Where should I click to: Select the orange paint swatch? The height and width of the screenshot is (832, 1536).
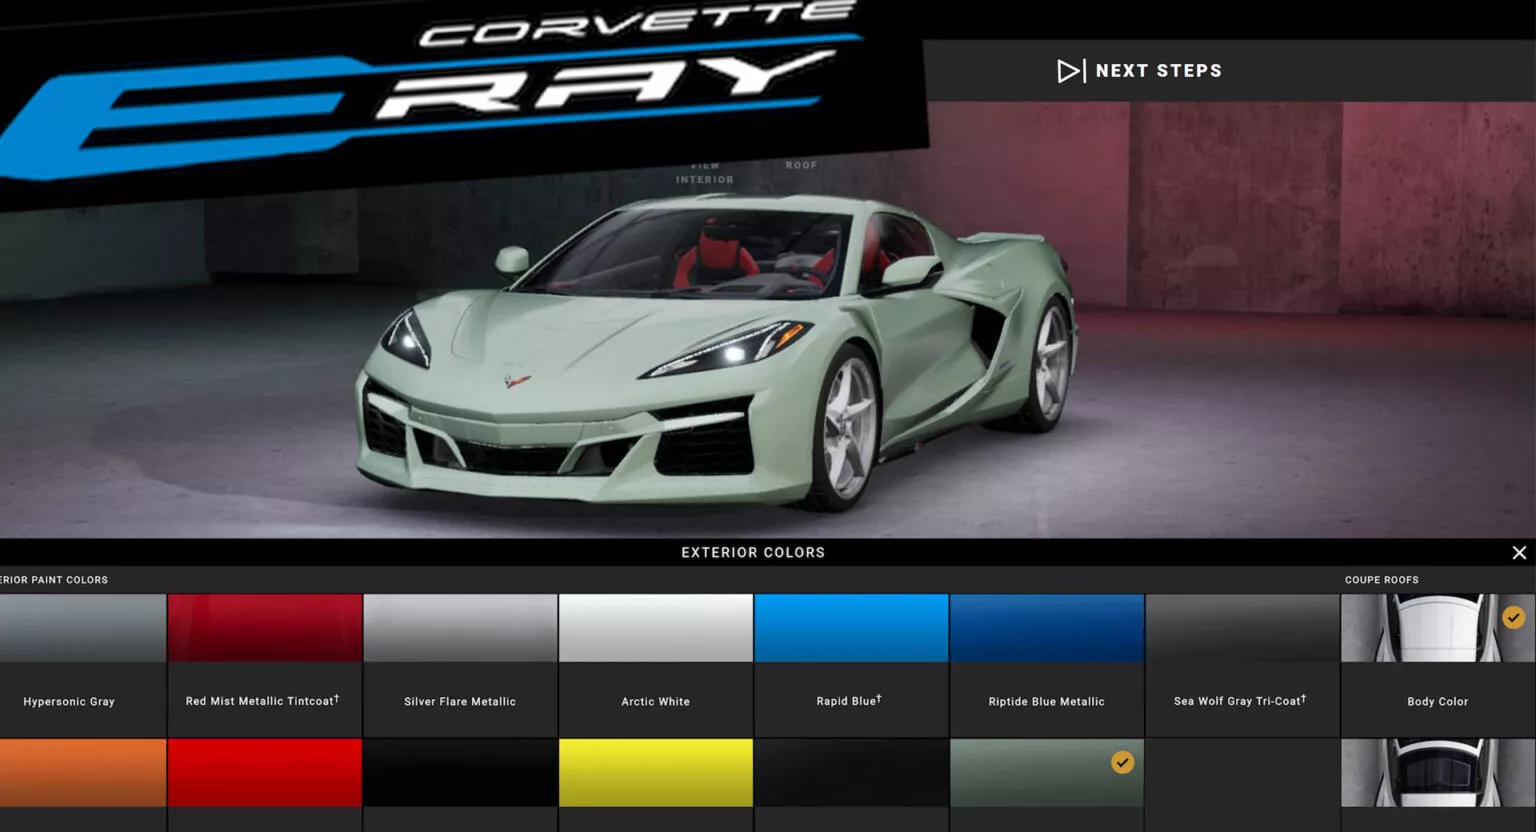tap(82, 773)
